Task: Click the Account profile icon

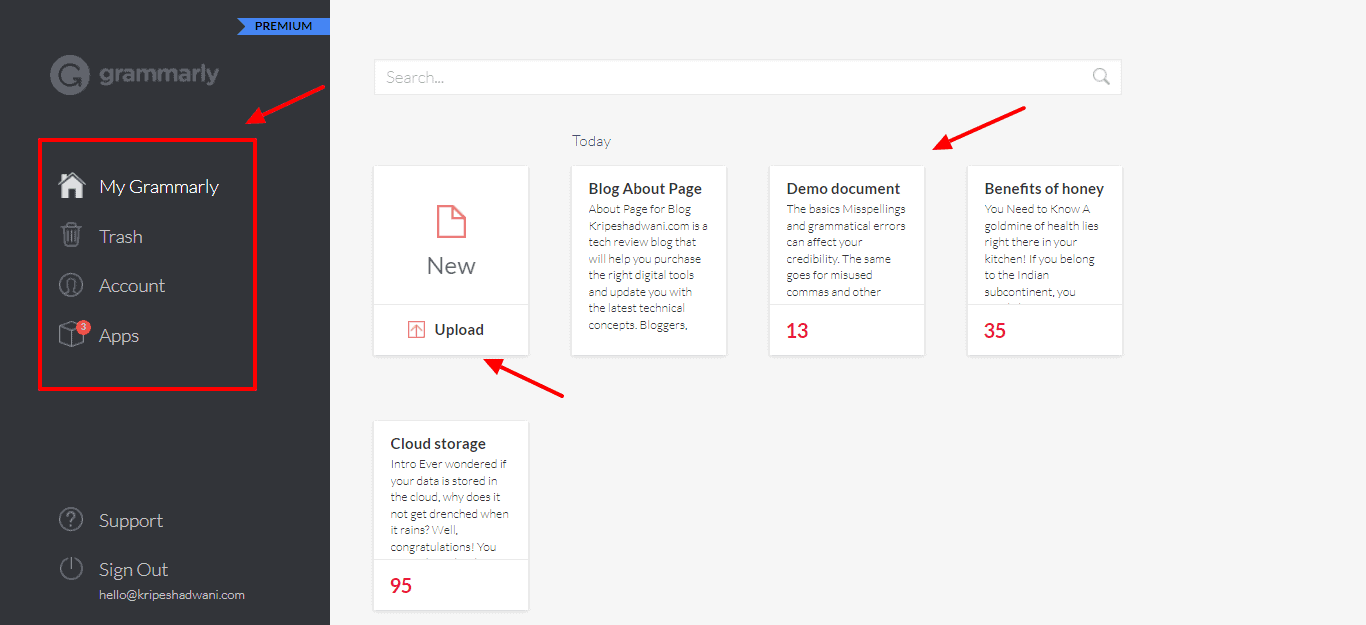Action: [71, 286]
